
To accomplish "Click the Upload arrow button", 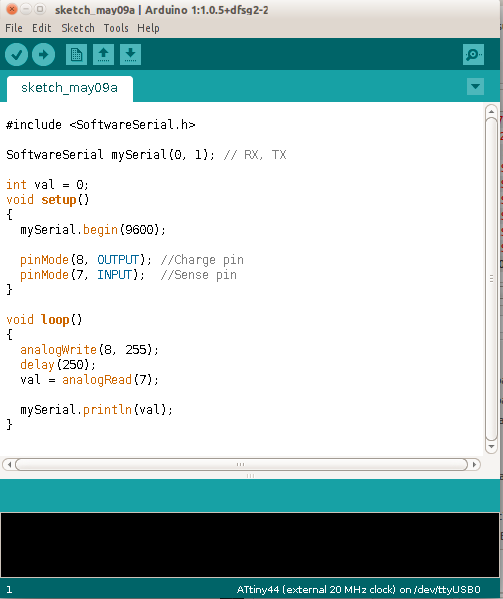I will [x=44, y=55].
